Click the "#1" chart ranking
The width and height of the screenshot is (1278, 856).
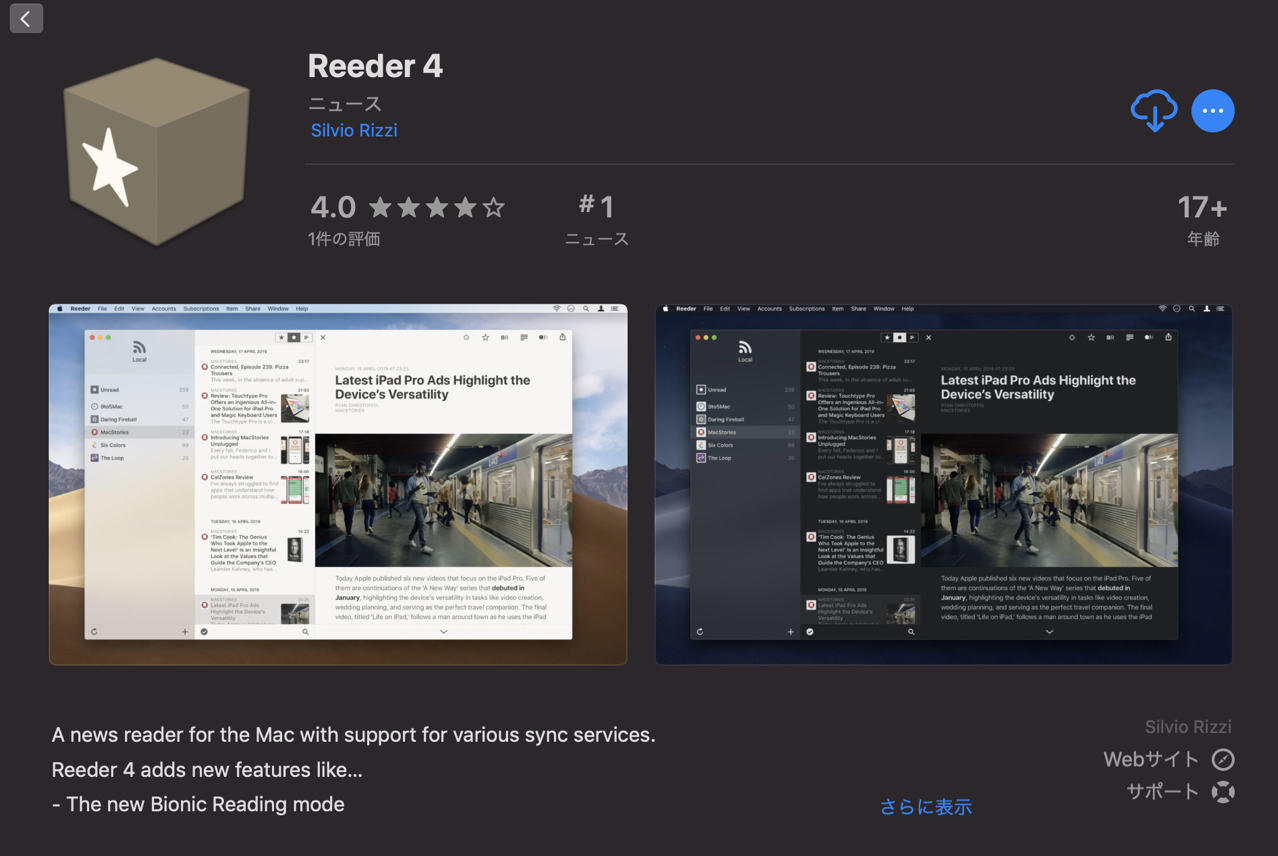pyautogui.click(x=596, y=206)
